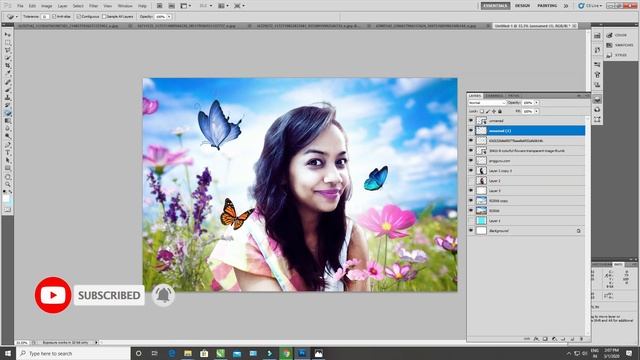Hide the Layer 3 layer
640x360 pixels.
471,191
